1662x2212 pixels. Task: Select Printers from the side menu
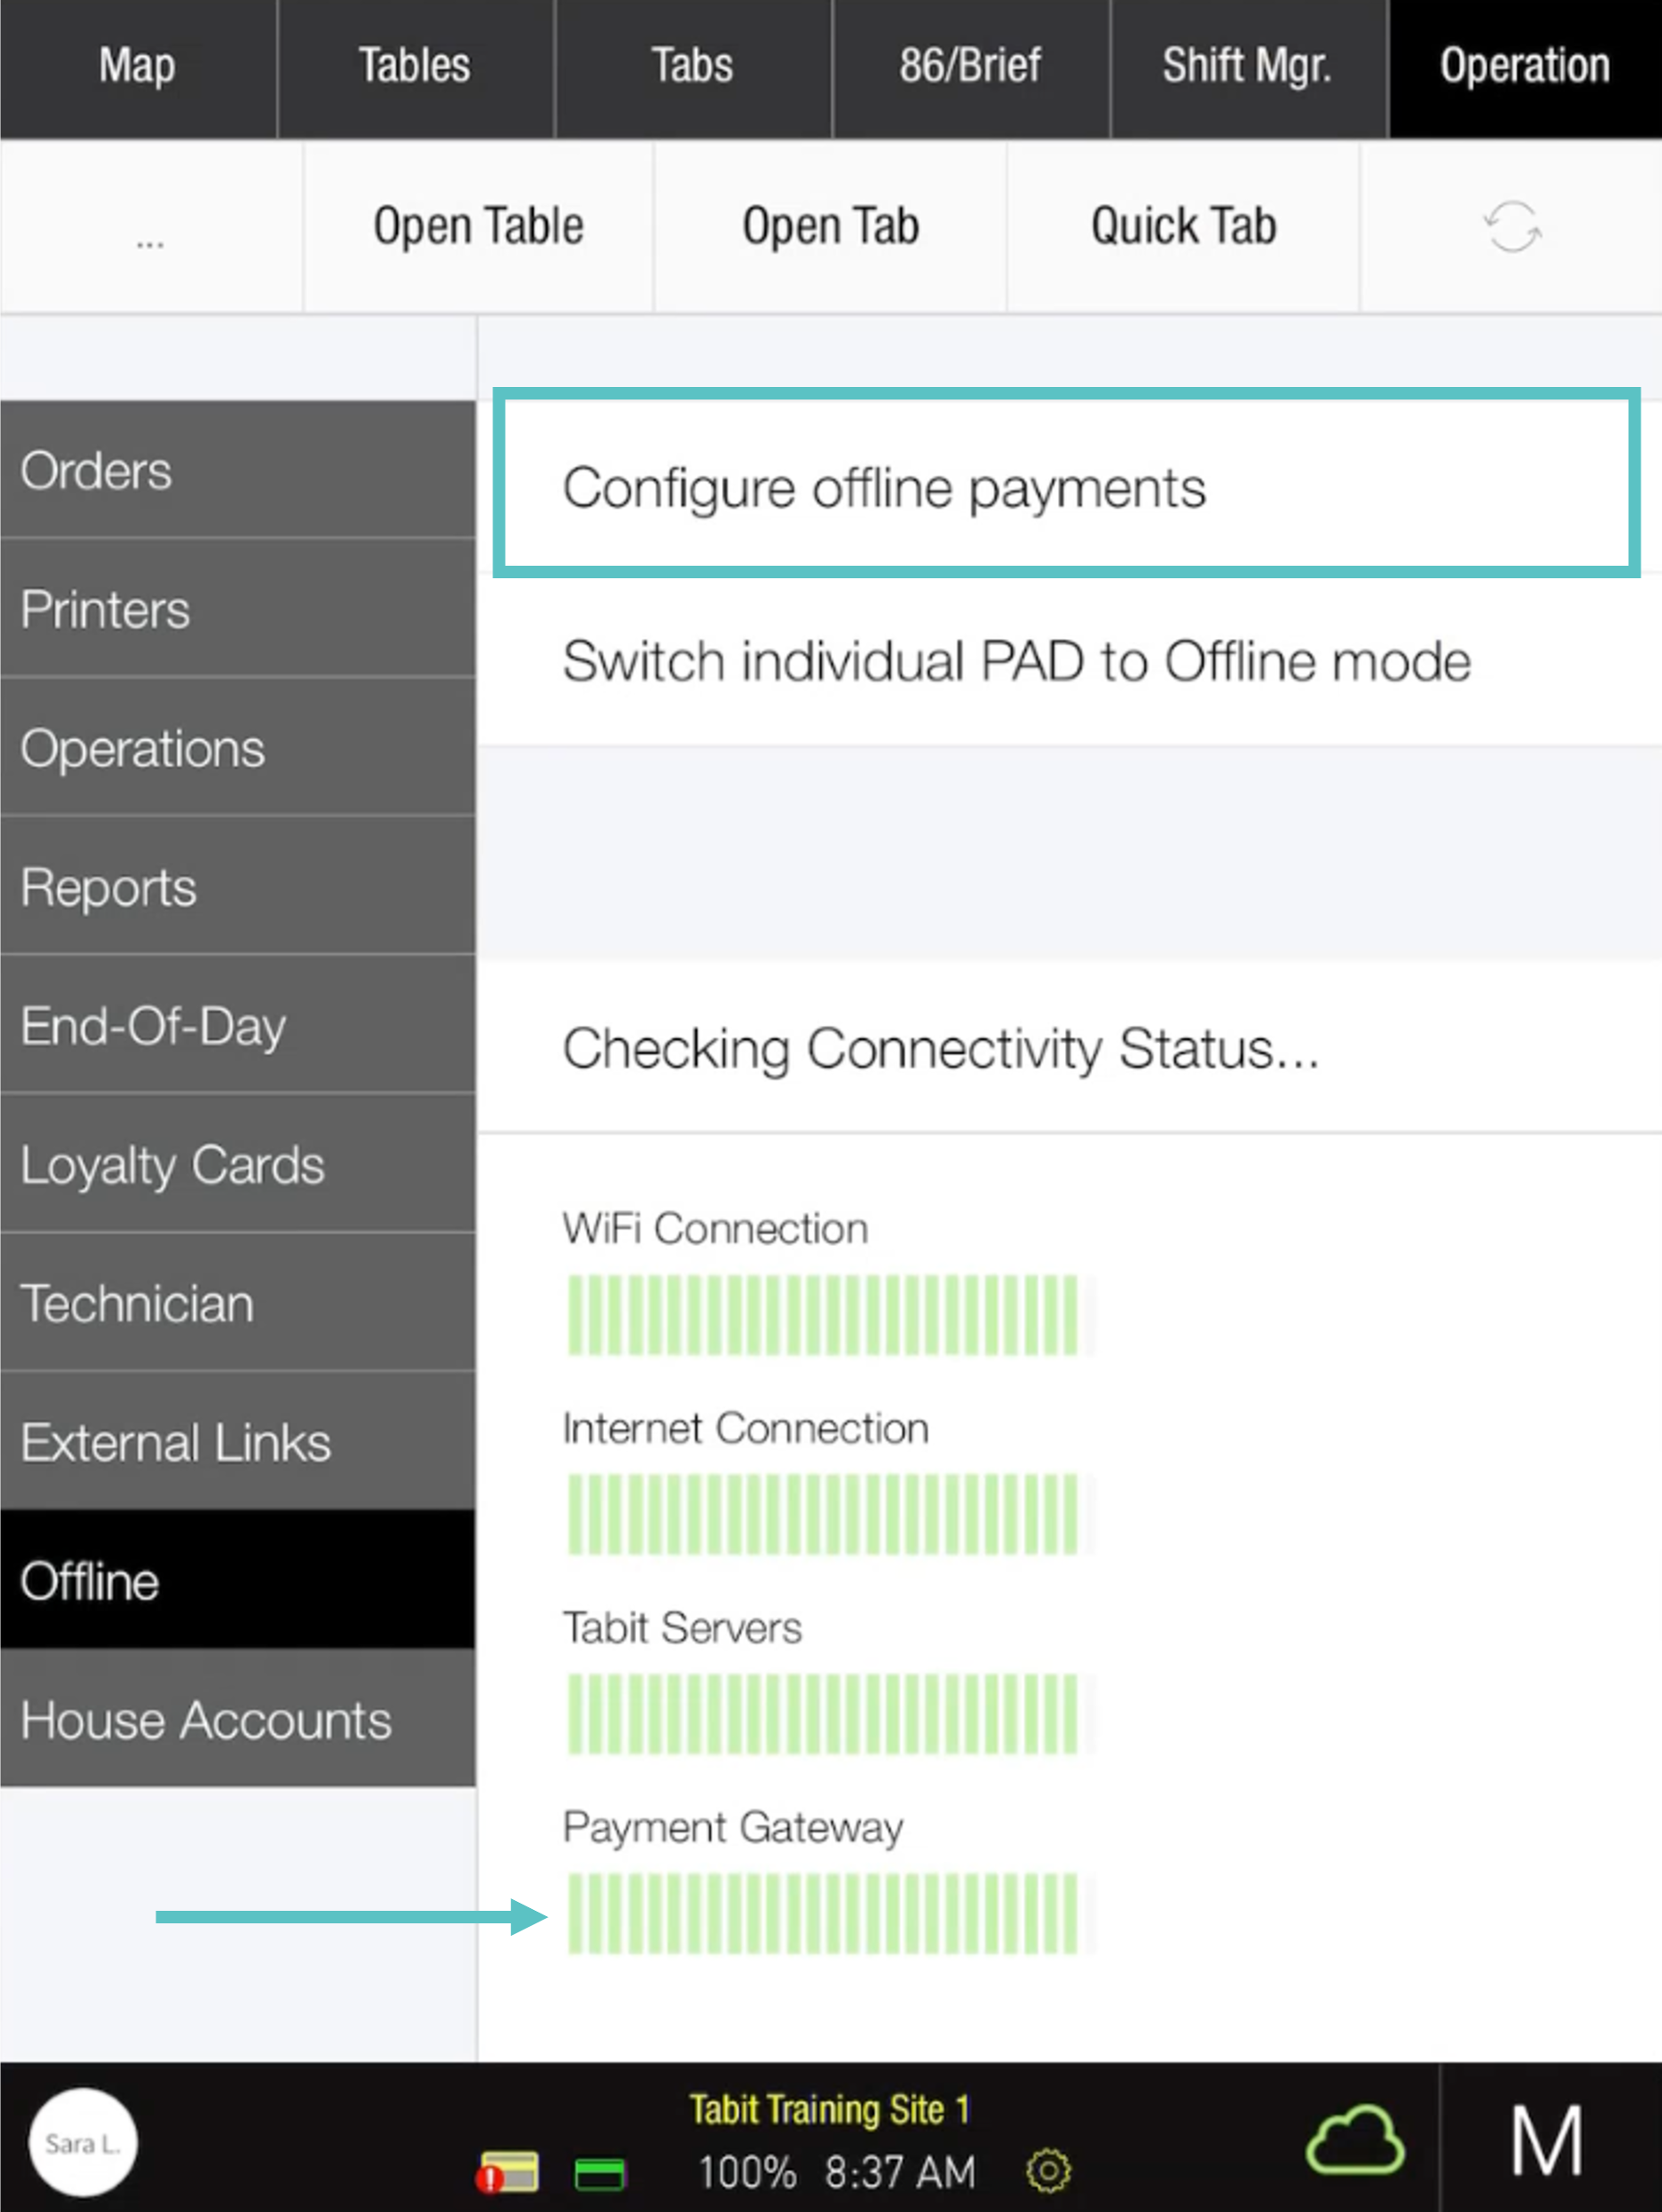click(x=237, y=609)
